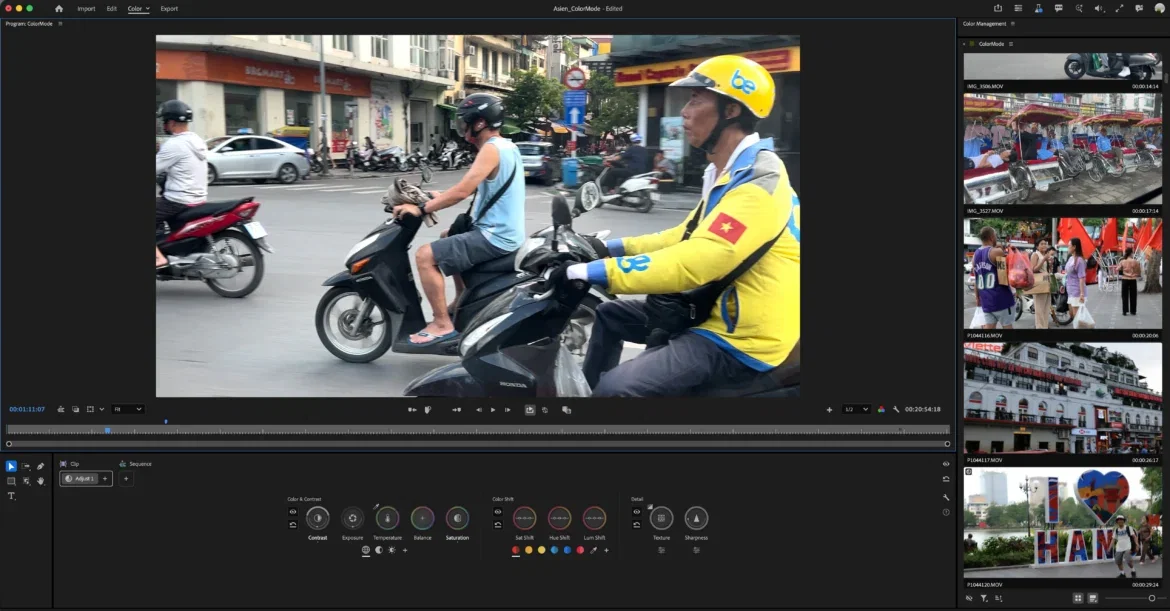This screenshot has width=1170, height=611.
Task: Select the Hand tool
Action: pos(40,481)
